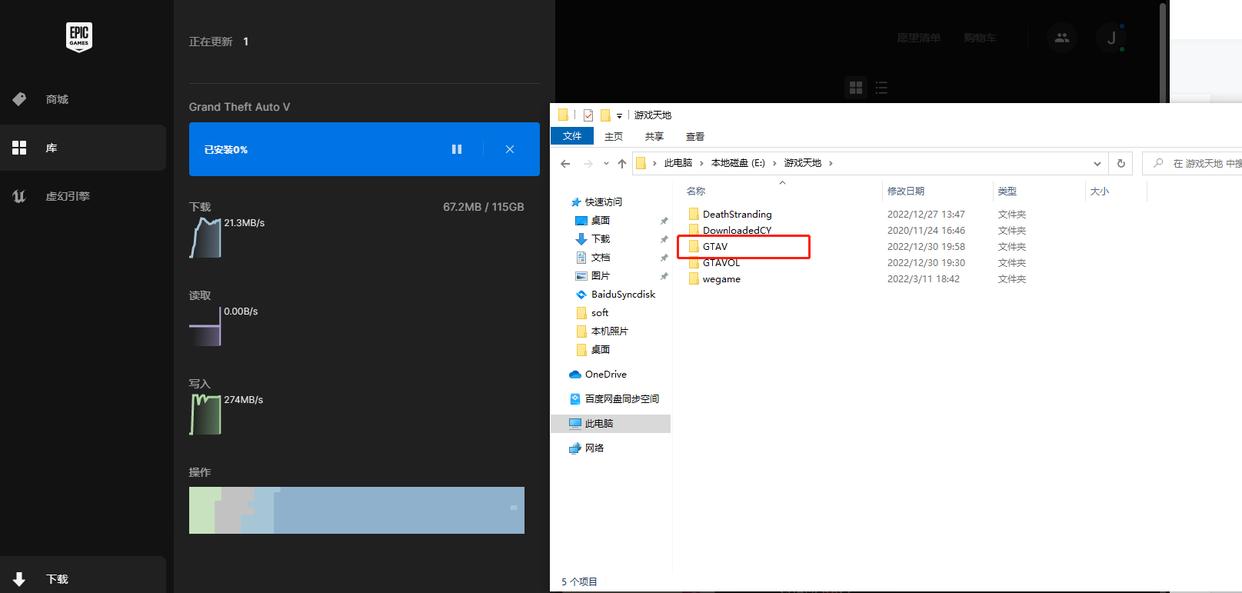
Task: Unpin 下载 from Explorer quick access
Action: (x=663, y=239)
